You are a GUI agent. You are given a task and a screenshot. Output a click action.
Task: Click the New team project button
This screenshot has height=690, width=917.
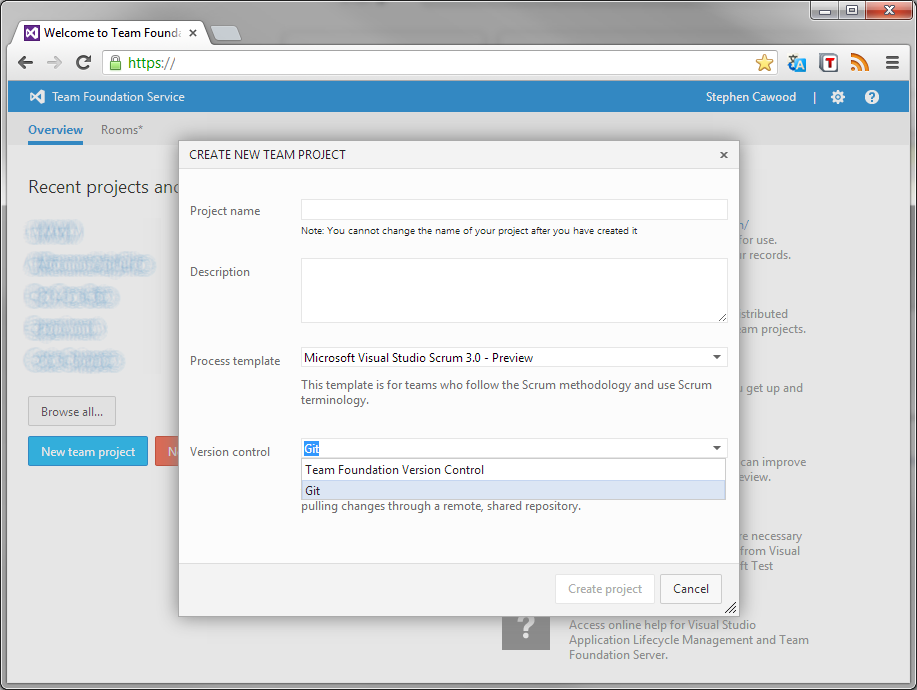click(x=88, y=451)
